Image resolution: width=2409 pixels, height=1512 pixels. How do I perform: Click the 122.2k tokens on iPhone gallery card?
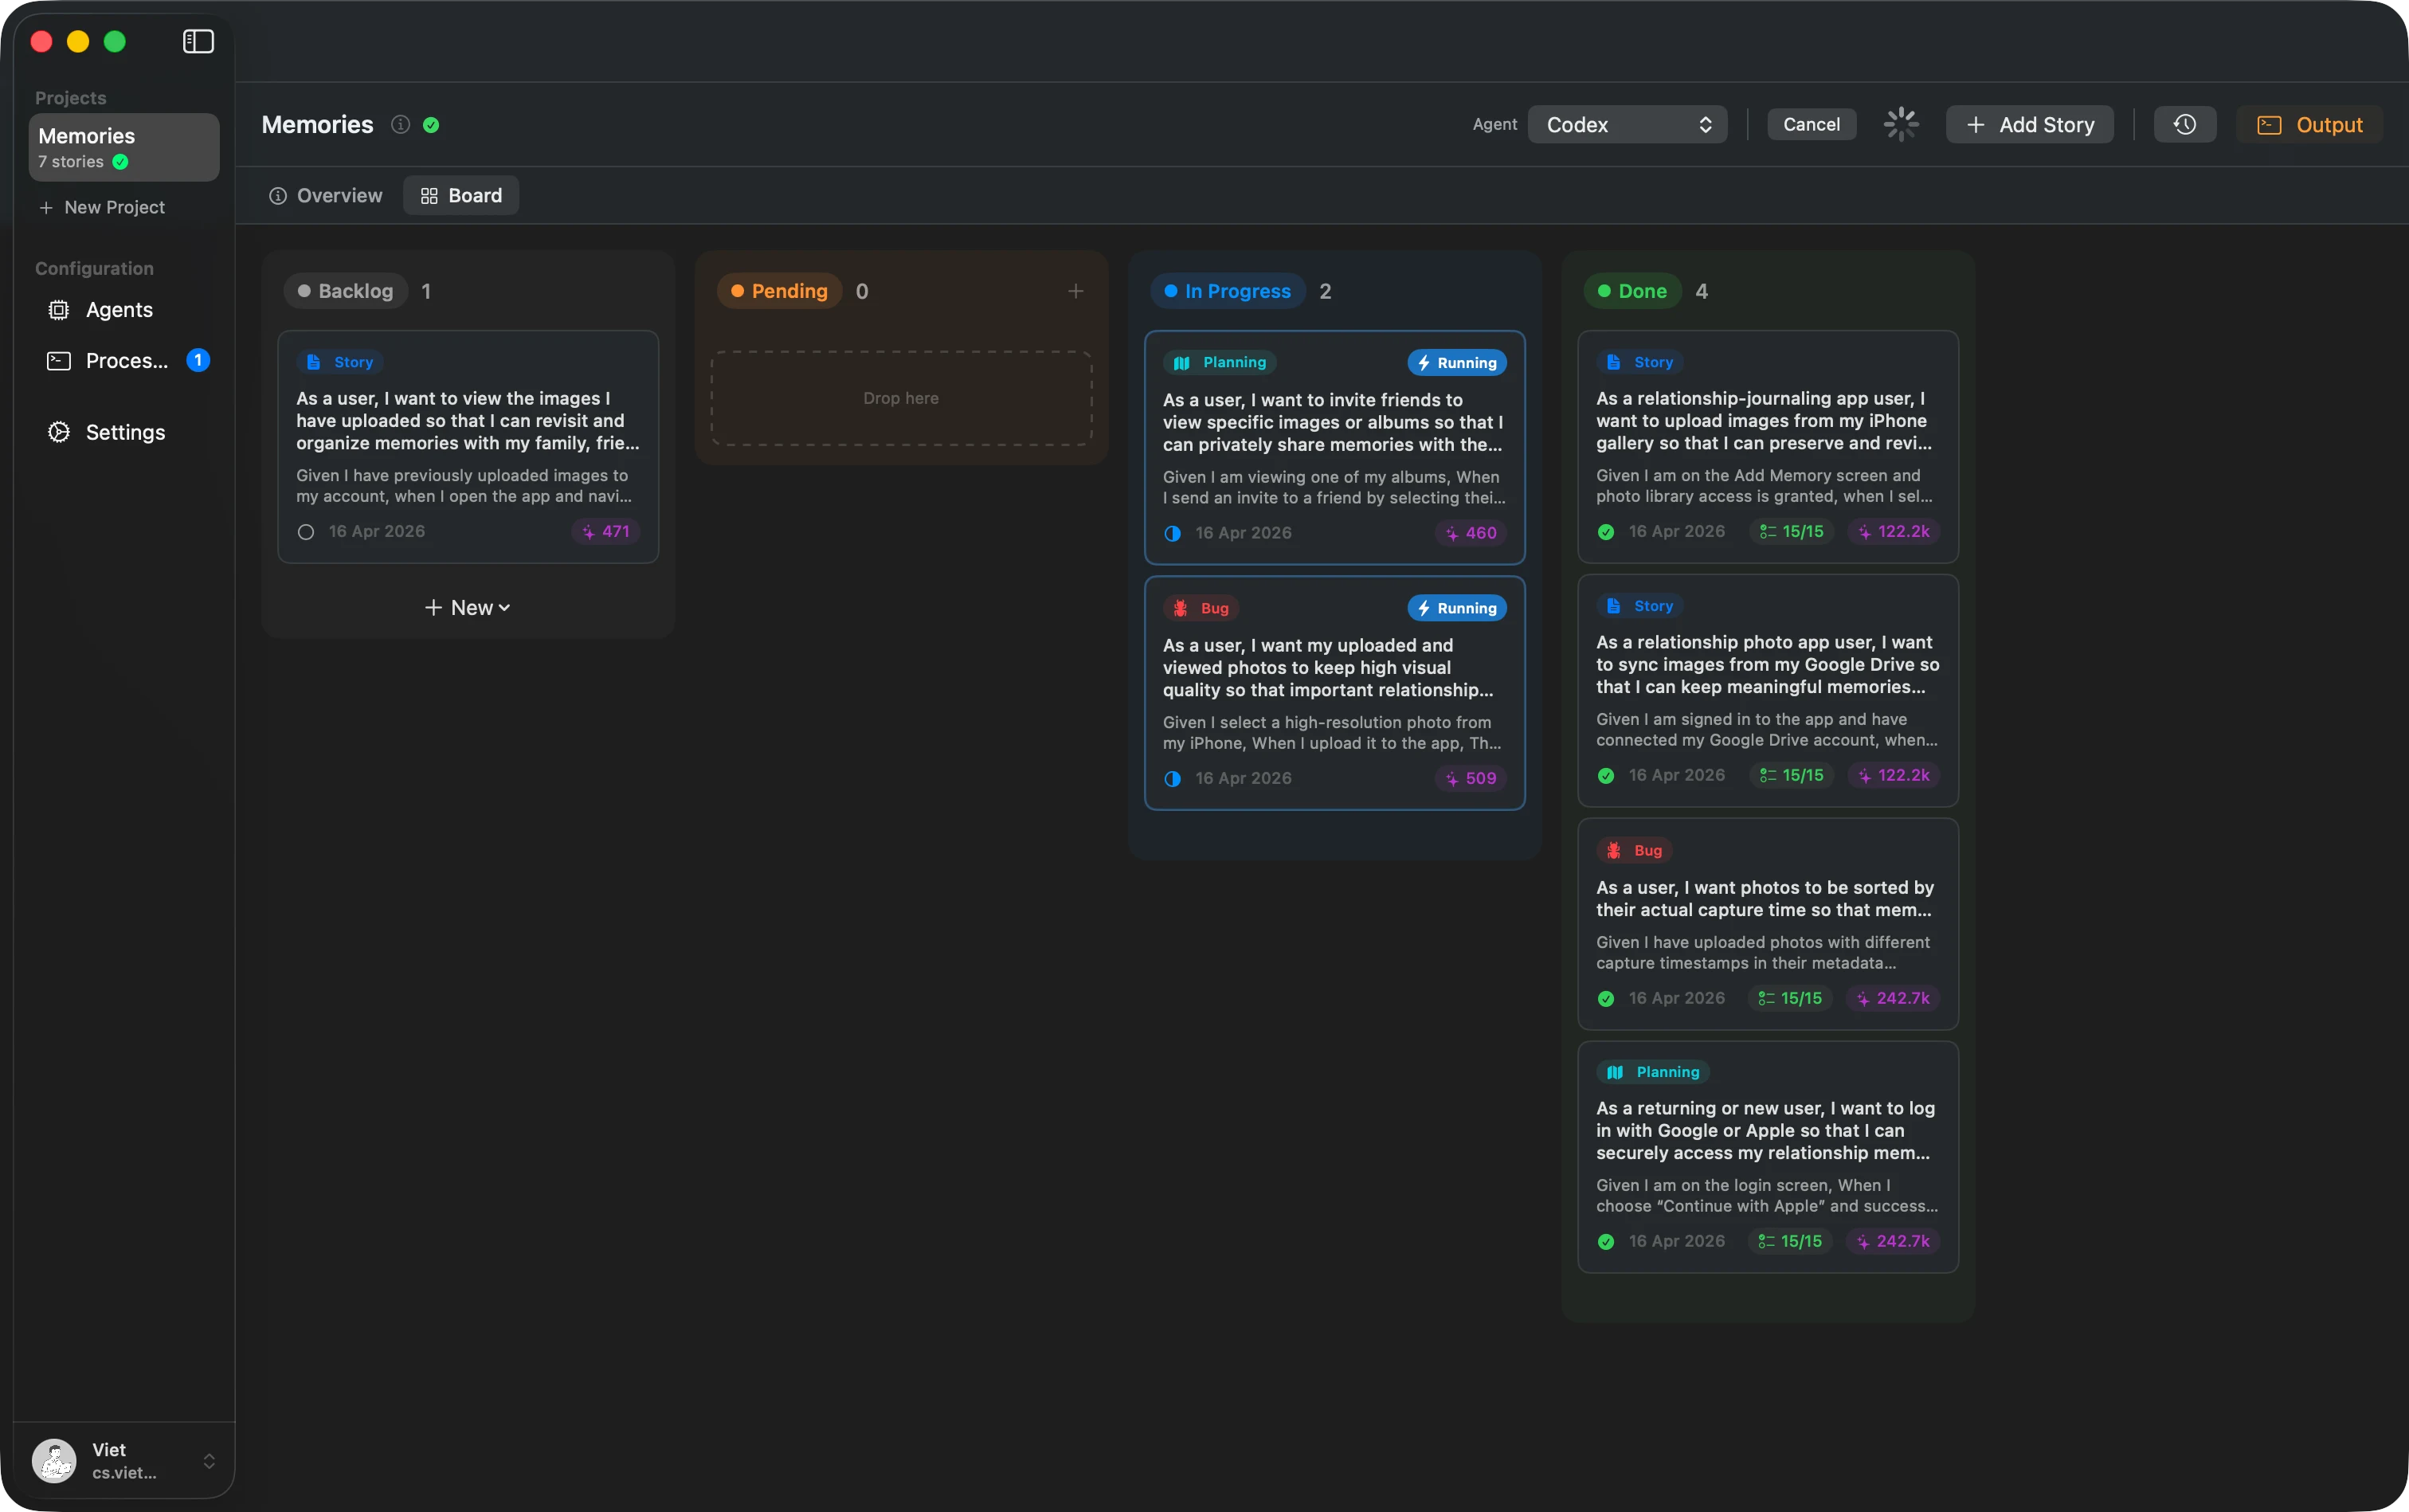pos(1894,532)
